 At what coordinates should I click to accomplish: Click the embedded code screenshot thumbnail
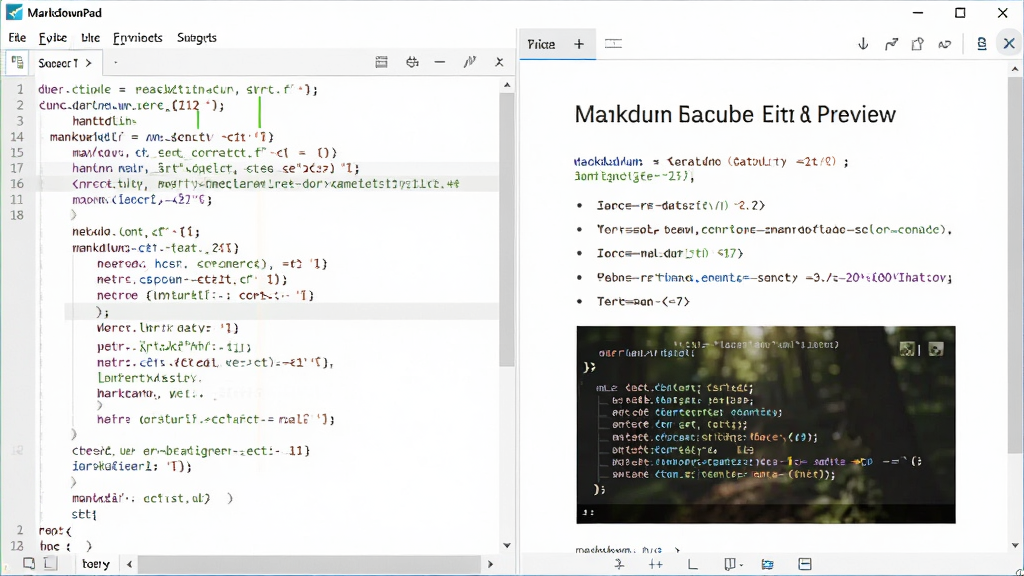[765, 424]
